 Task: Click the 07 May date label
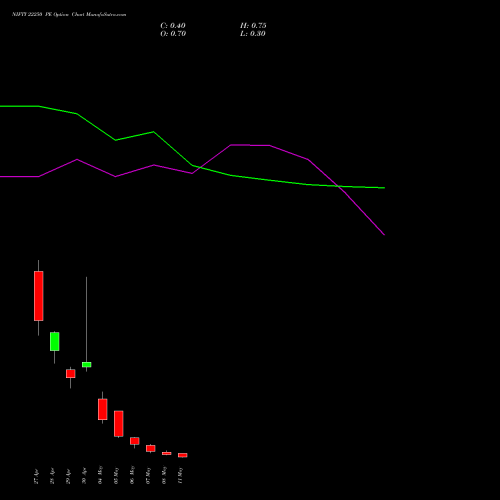point(148,475)
